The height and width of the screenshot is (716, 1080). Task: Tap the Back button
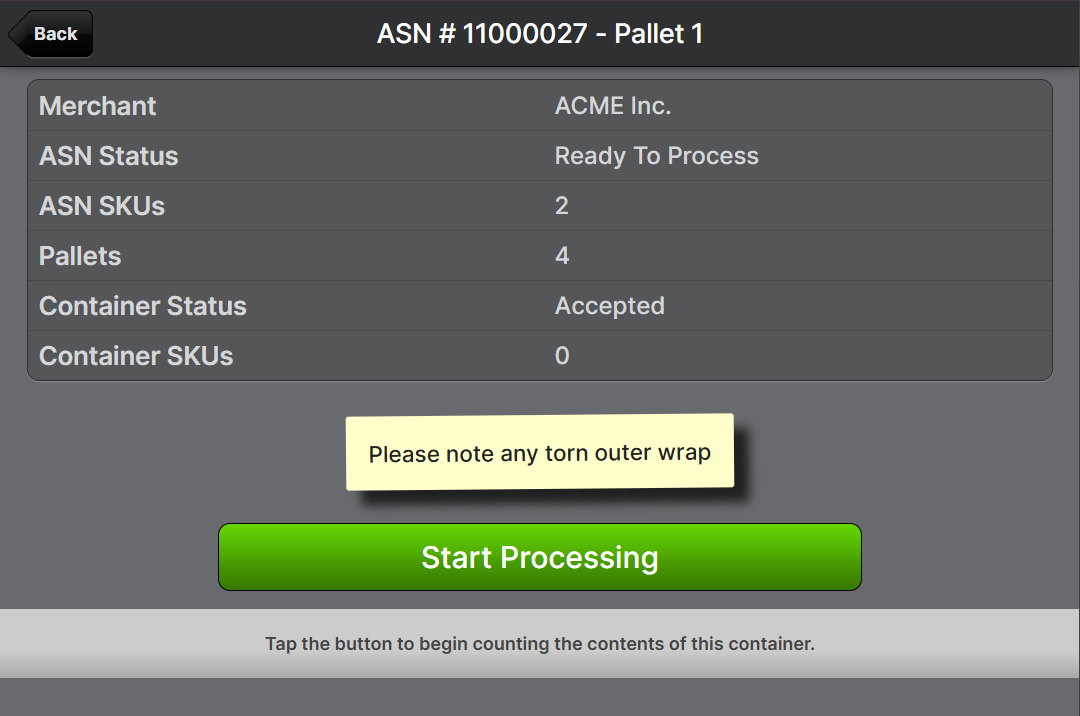pos(52,34)
